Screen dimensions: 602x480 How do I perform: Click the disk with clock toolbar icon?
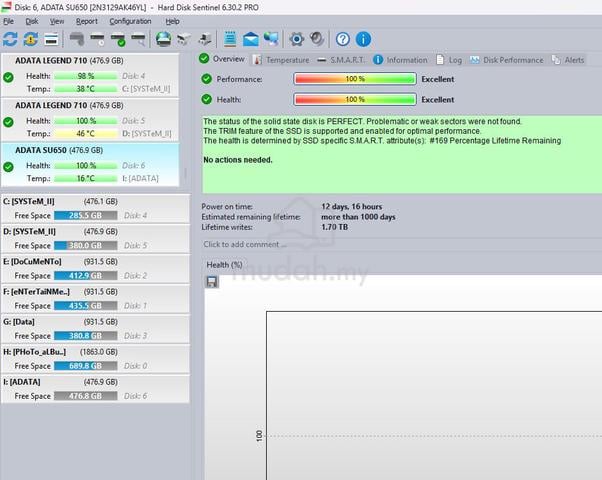point(98,39)
